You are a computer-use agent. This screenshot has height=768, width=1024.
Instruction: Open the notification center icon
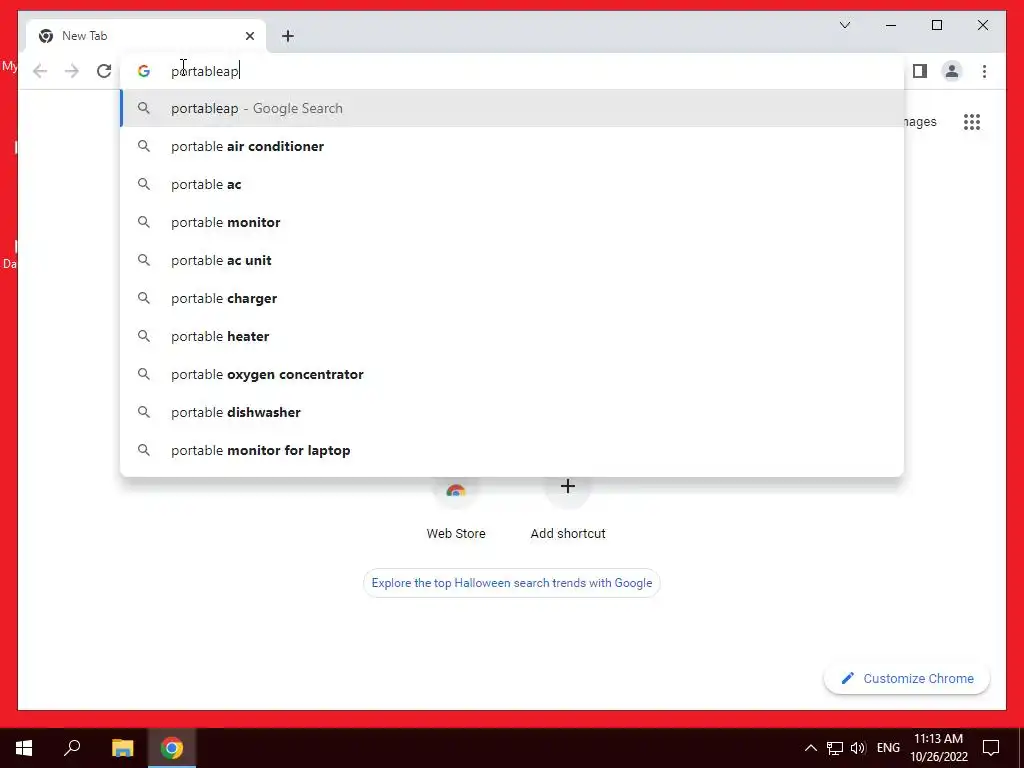(x=991, y=748)
